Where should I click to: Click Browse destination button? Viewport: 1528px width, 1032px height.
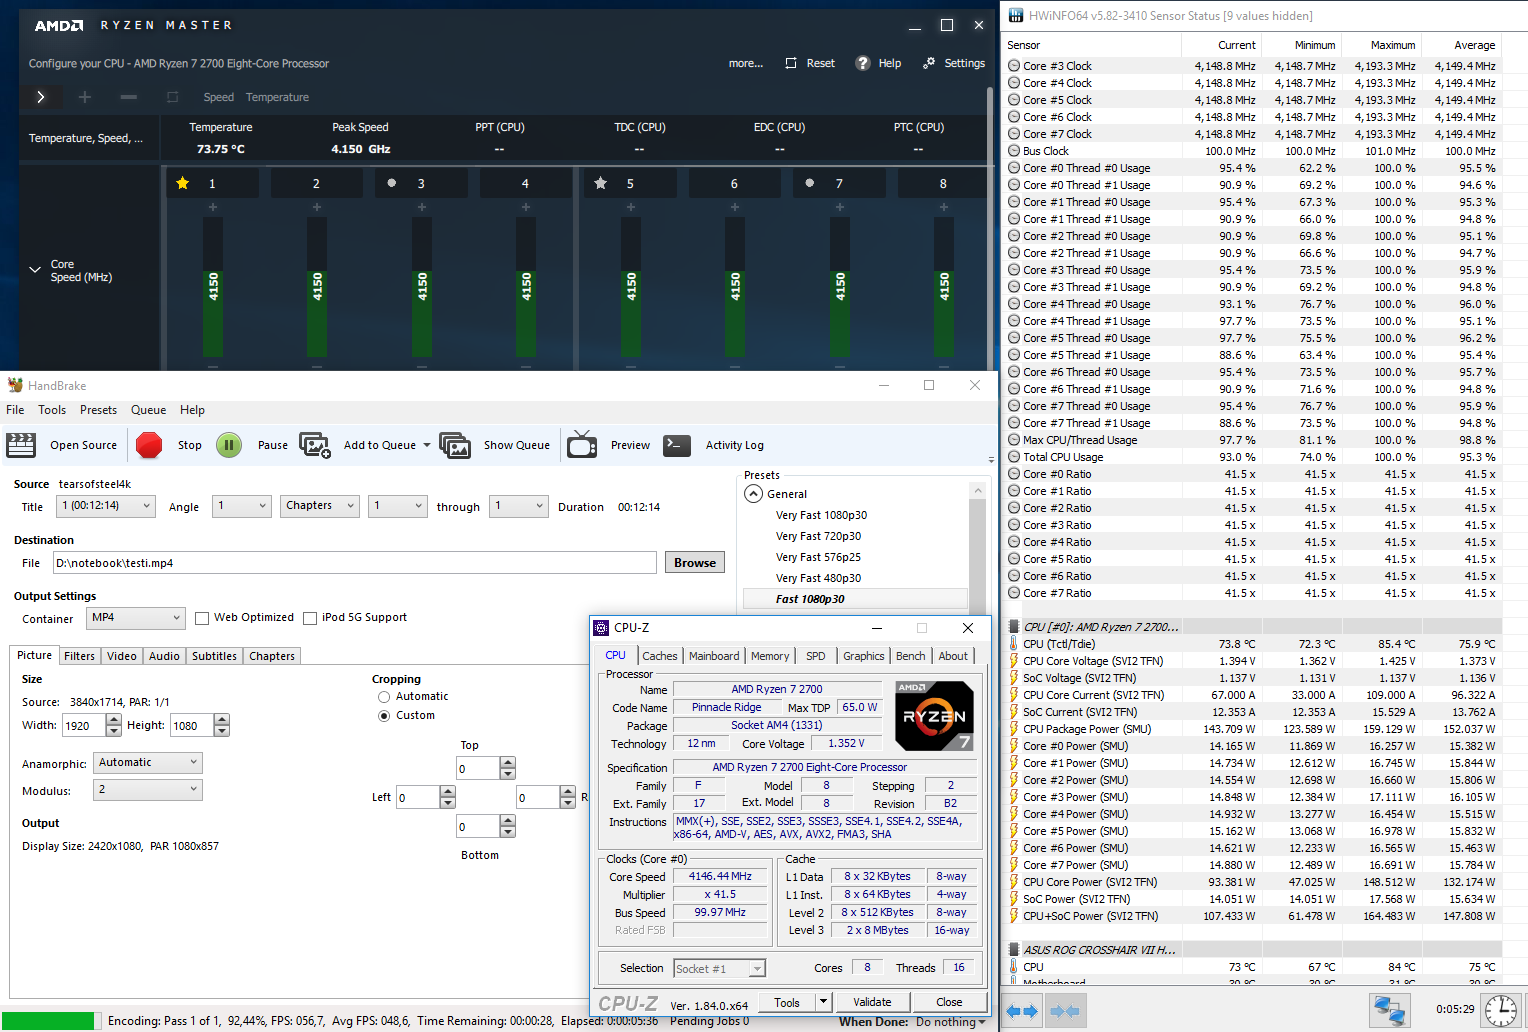tap(695, 563)
